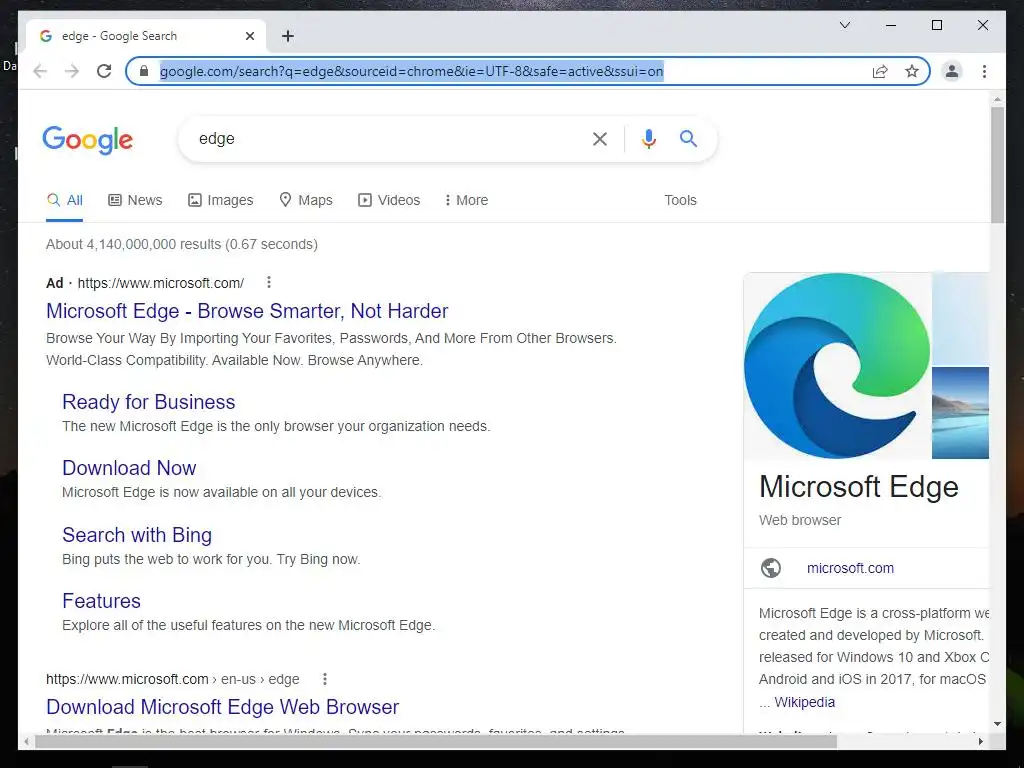Switch to the Videos tab
The width and height of the screenshot is (1024, 768).
389,200
